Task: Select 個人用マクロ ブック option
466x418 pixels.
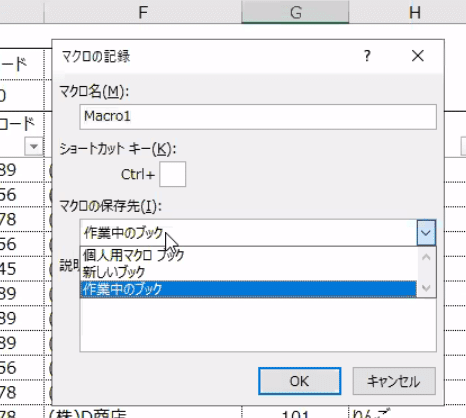Action: pos(248,255)
